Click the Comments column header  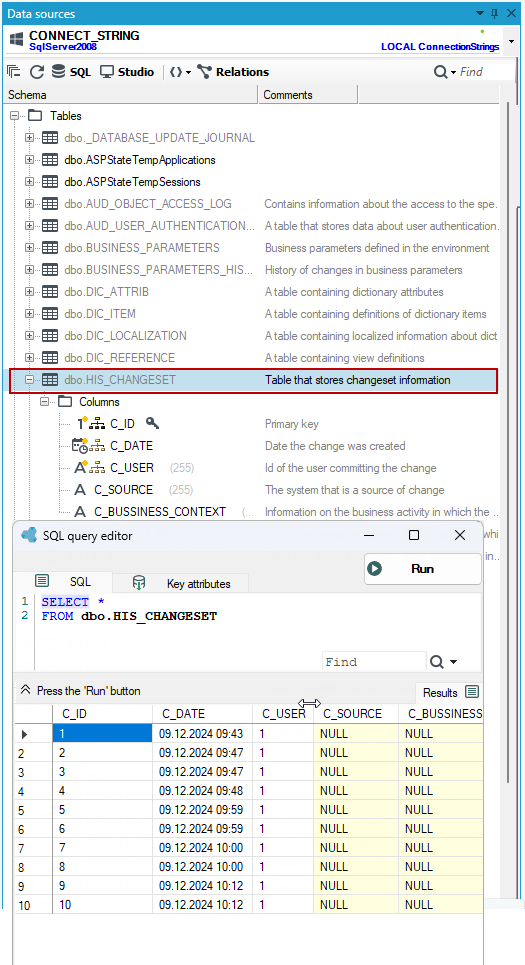coord(308,95)
